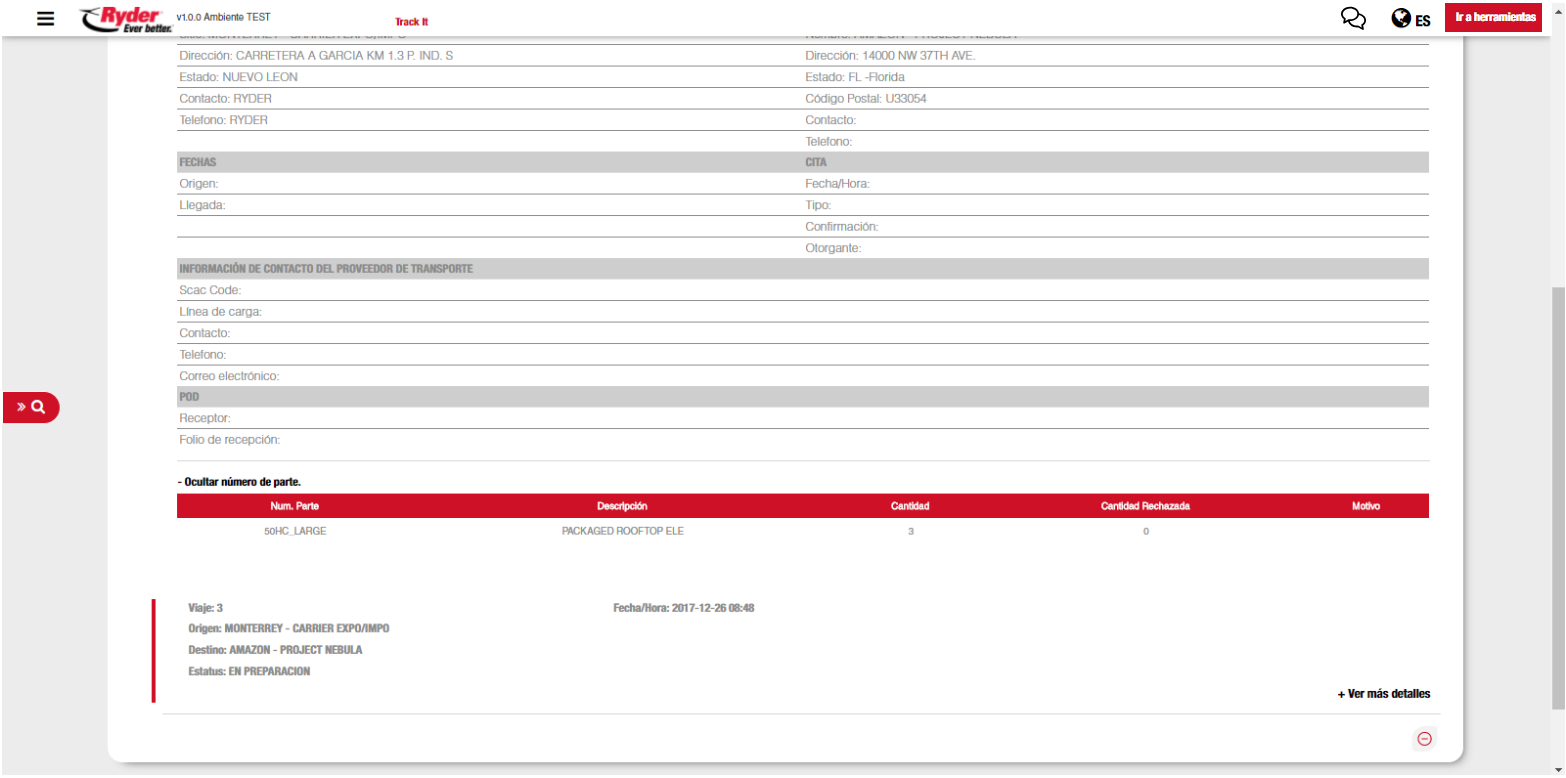Click the Cantidad Rechazada column header
This screenshot has width=1566, height=778.
tap(1145, 506)
